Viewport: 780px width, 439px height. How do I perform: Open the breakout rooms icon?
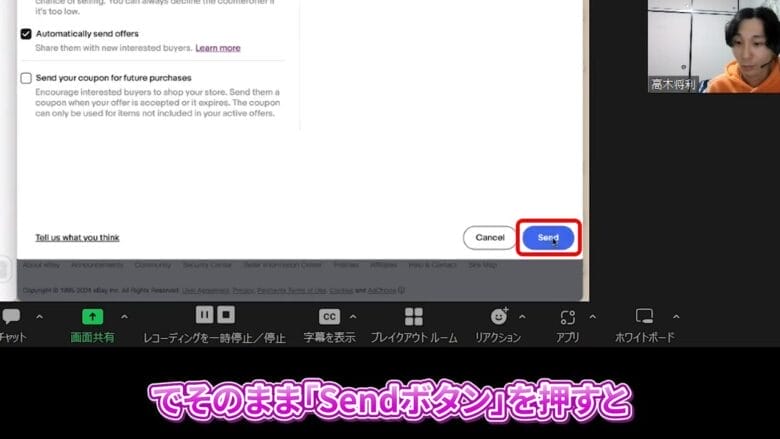click(413, 317)
